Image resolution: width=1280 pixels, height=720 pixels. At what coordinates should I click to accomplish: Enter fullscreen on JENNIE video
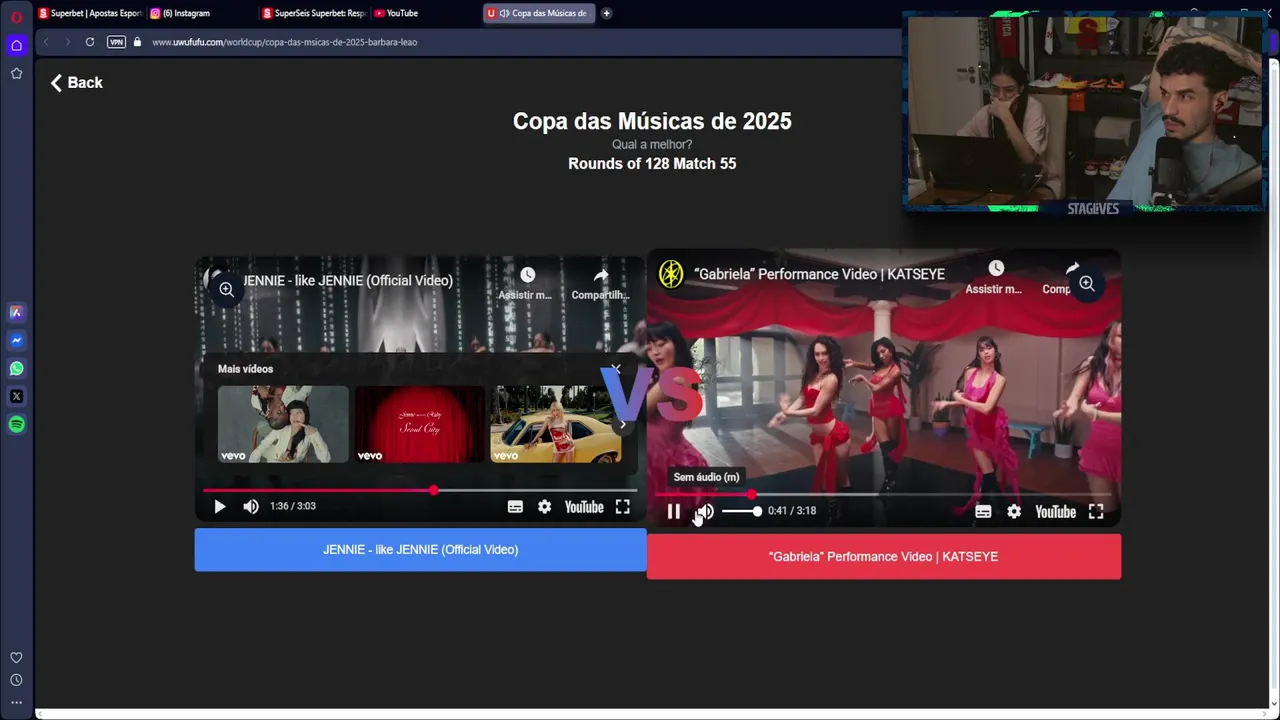click(x=622, y=507)
